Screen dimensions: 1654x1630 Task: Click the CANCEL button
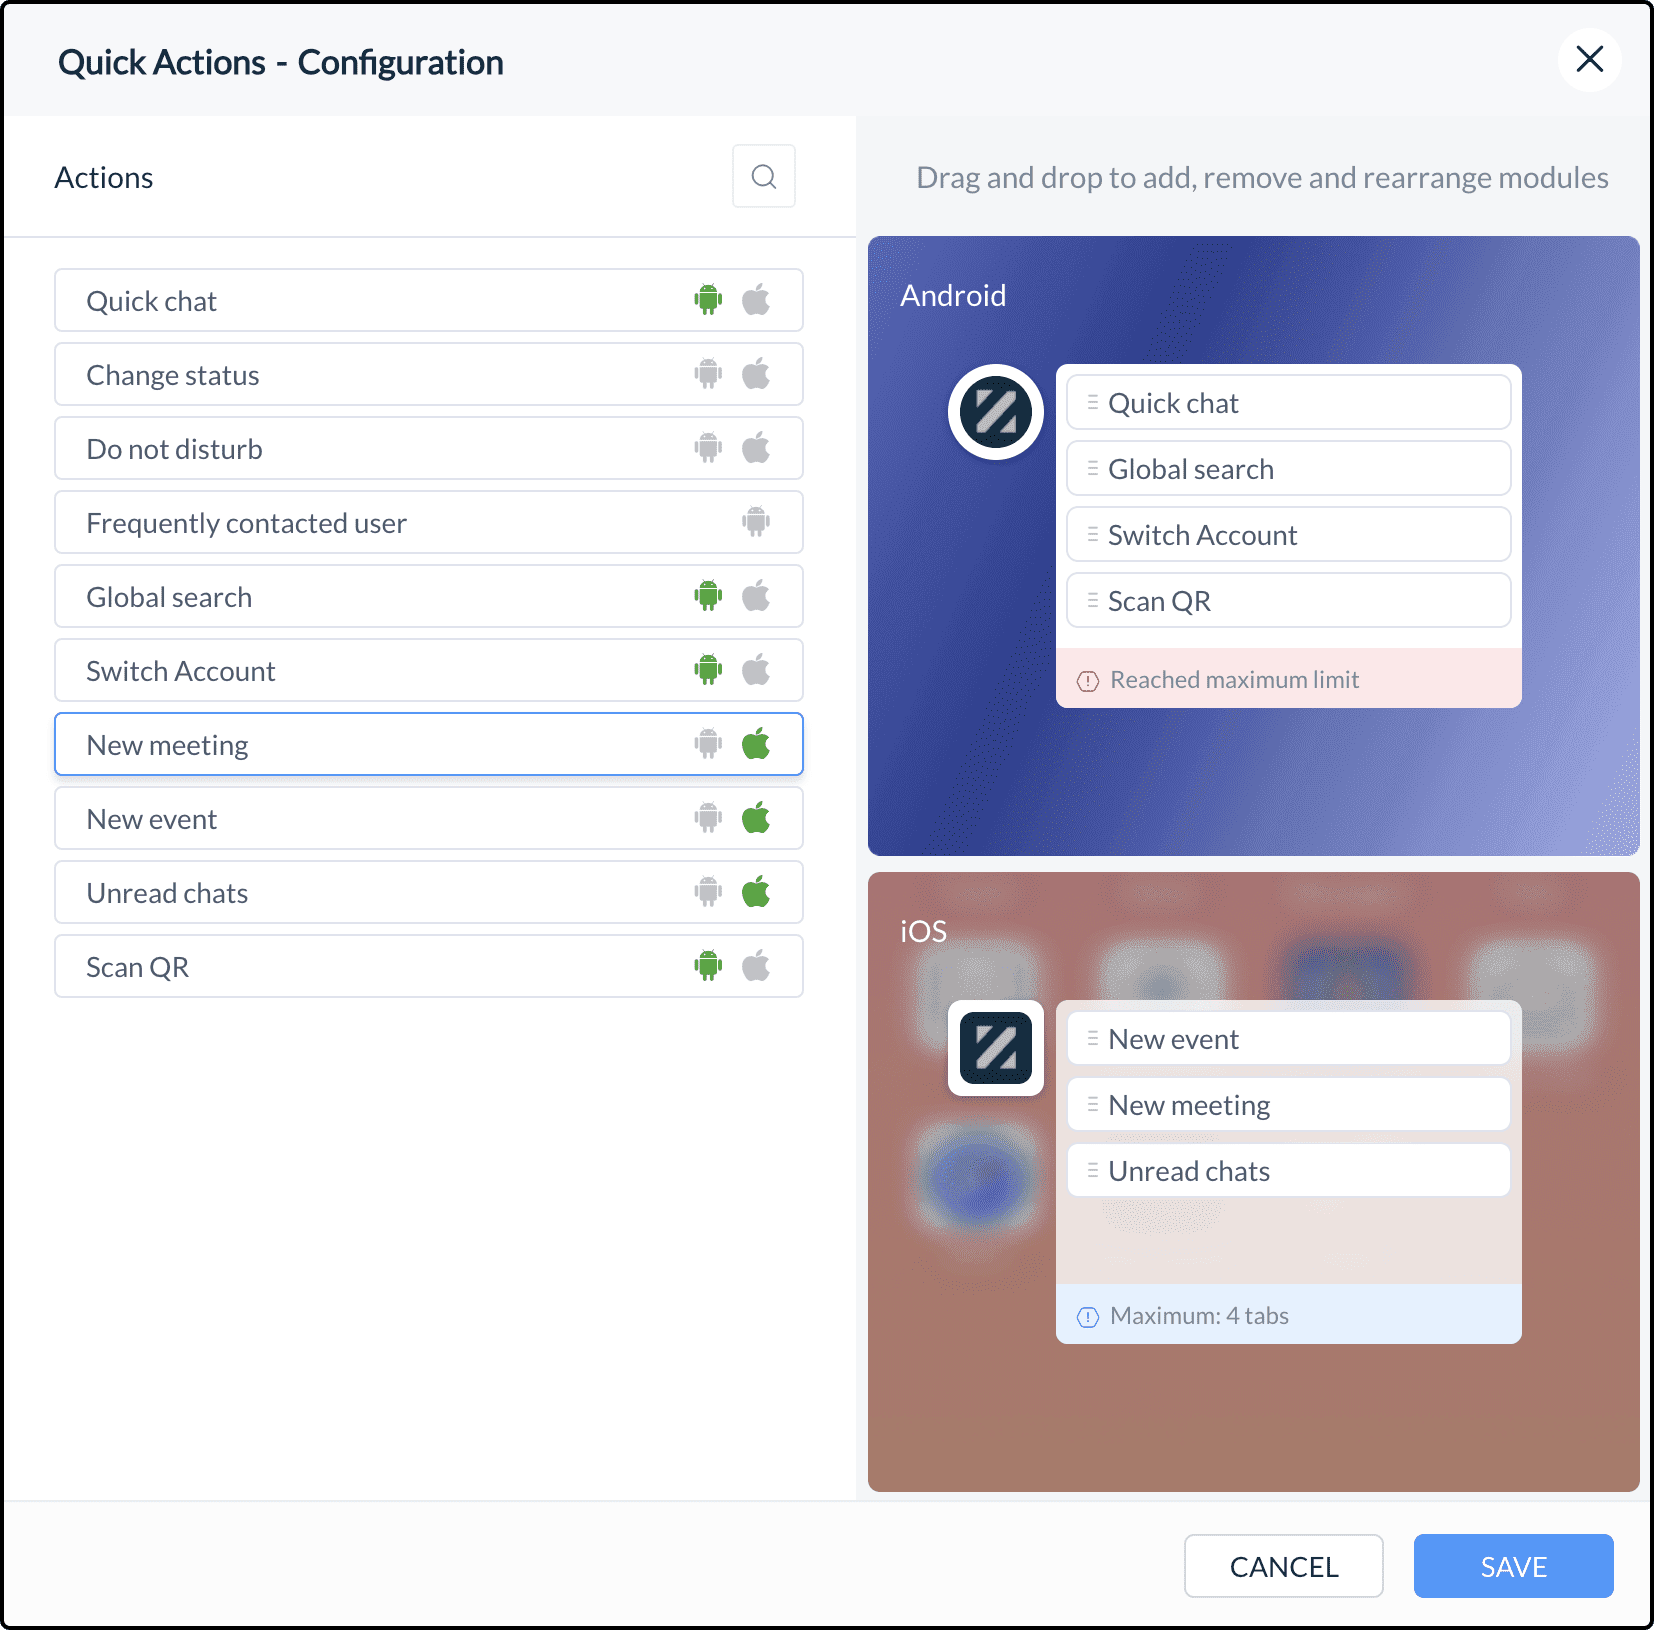click(1284, 1566)
